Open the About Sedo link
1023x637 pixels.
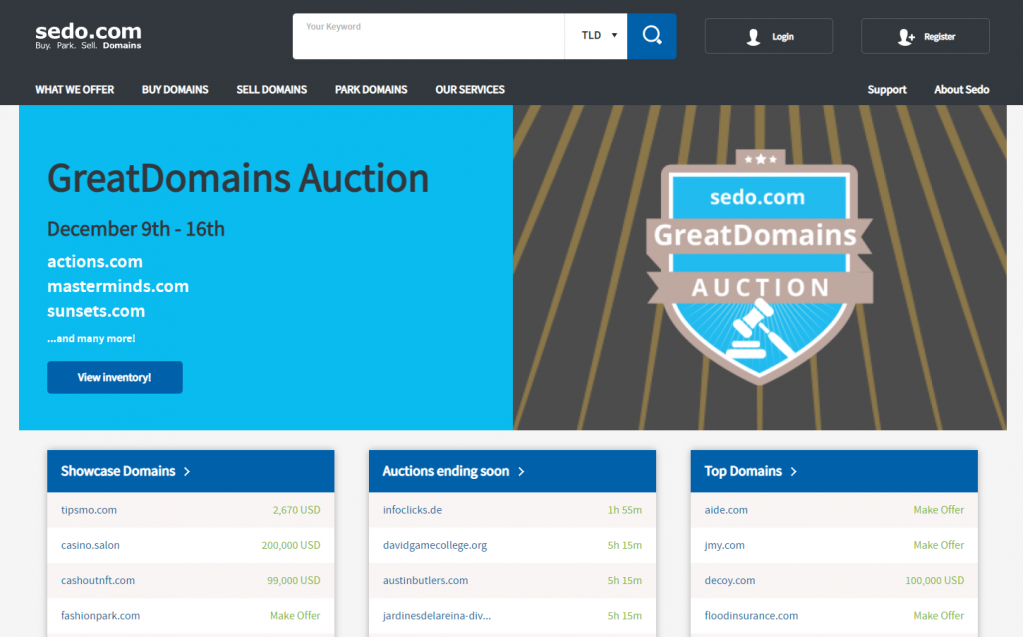click(x=962, y=89)
